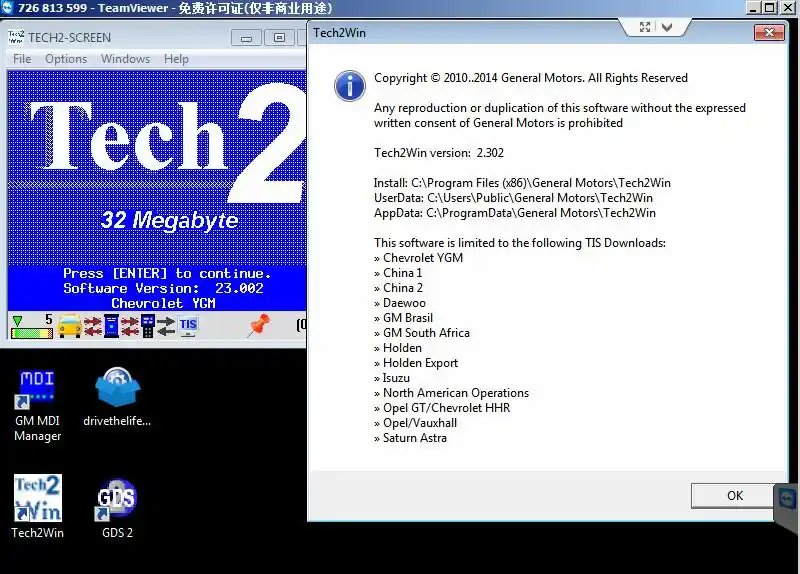Click '» China 2' in the list
This screenshot has width=800, height=574.
point(398,288)
